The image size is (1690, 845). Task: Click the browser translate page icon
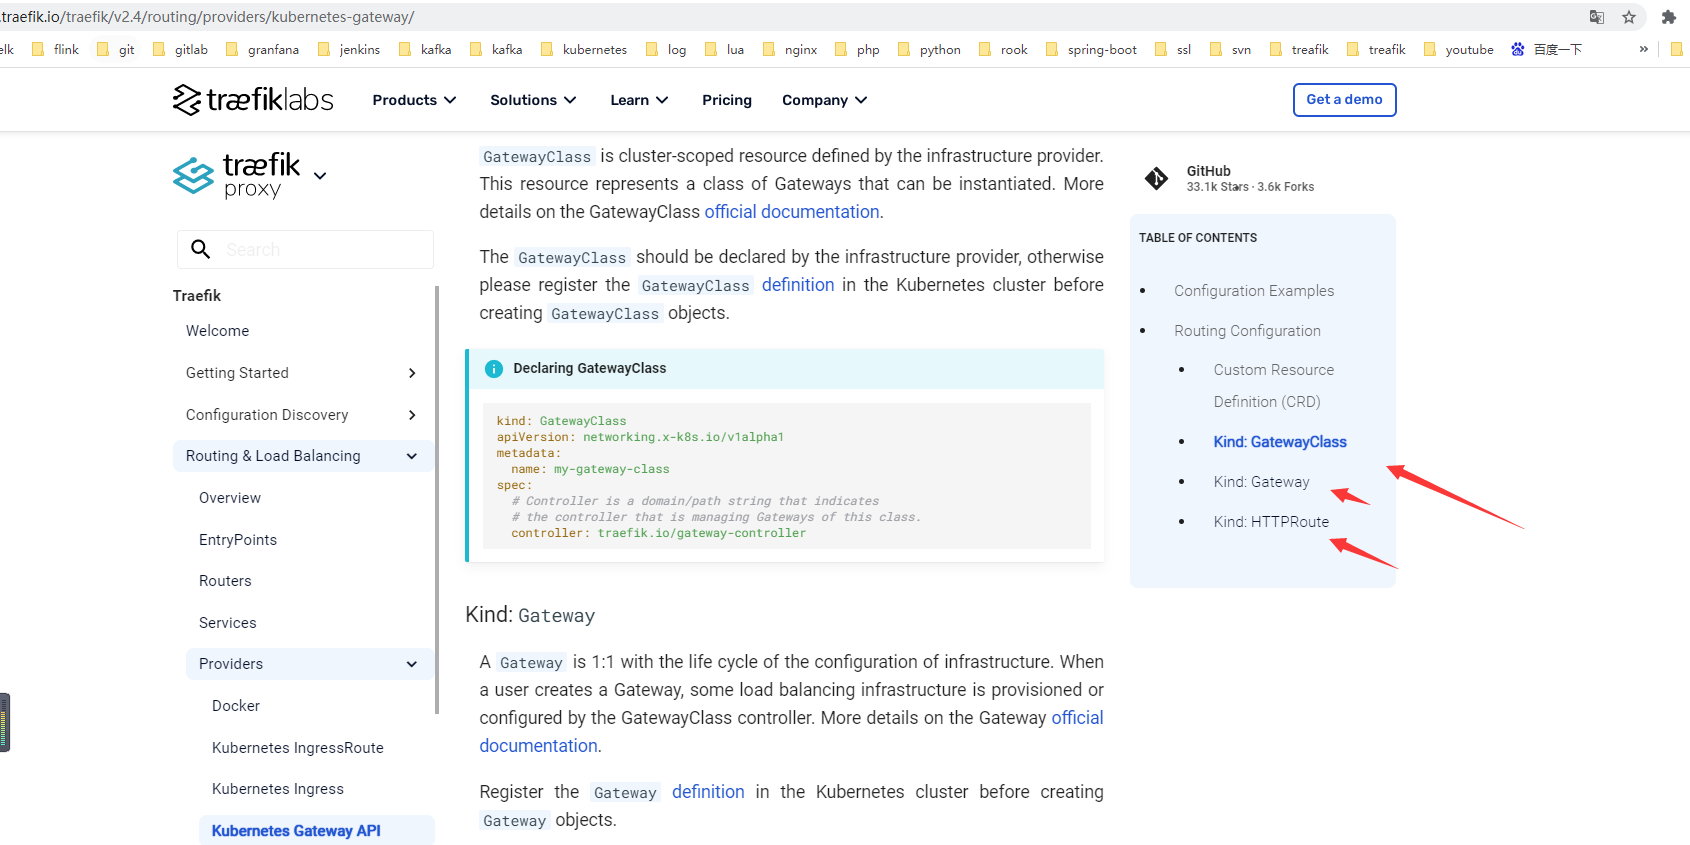click(1596, 17)
